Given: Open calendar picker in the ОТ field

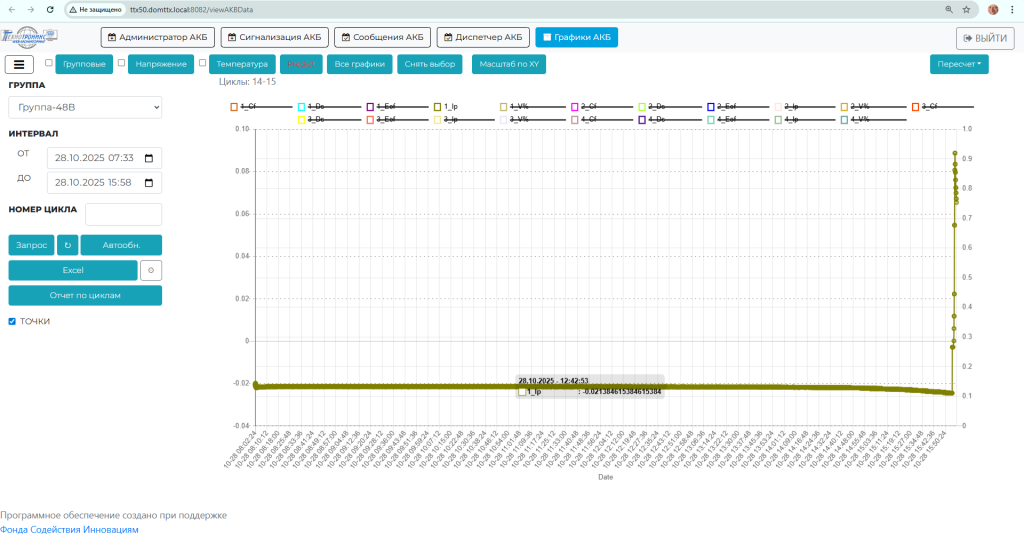Looking at the screenshot, I should click(x=149, y=158).
